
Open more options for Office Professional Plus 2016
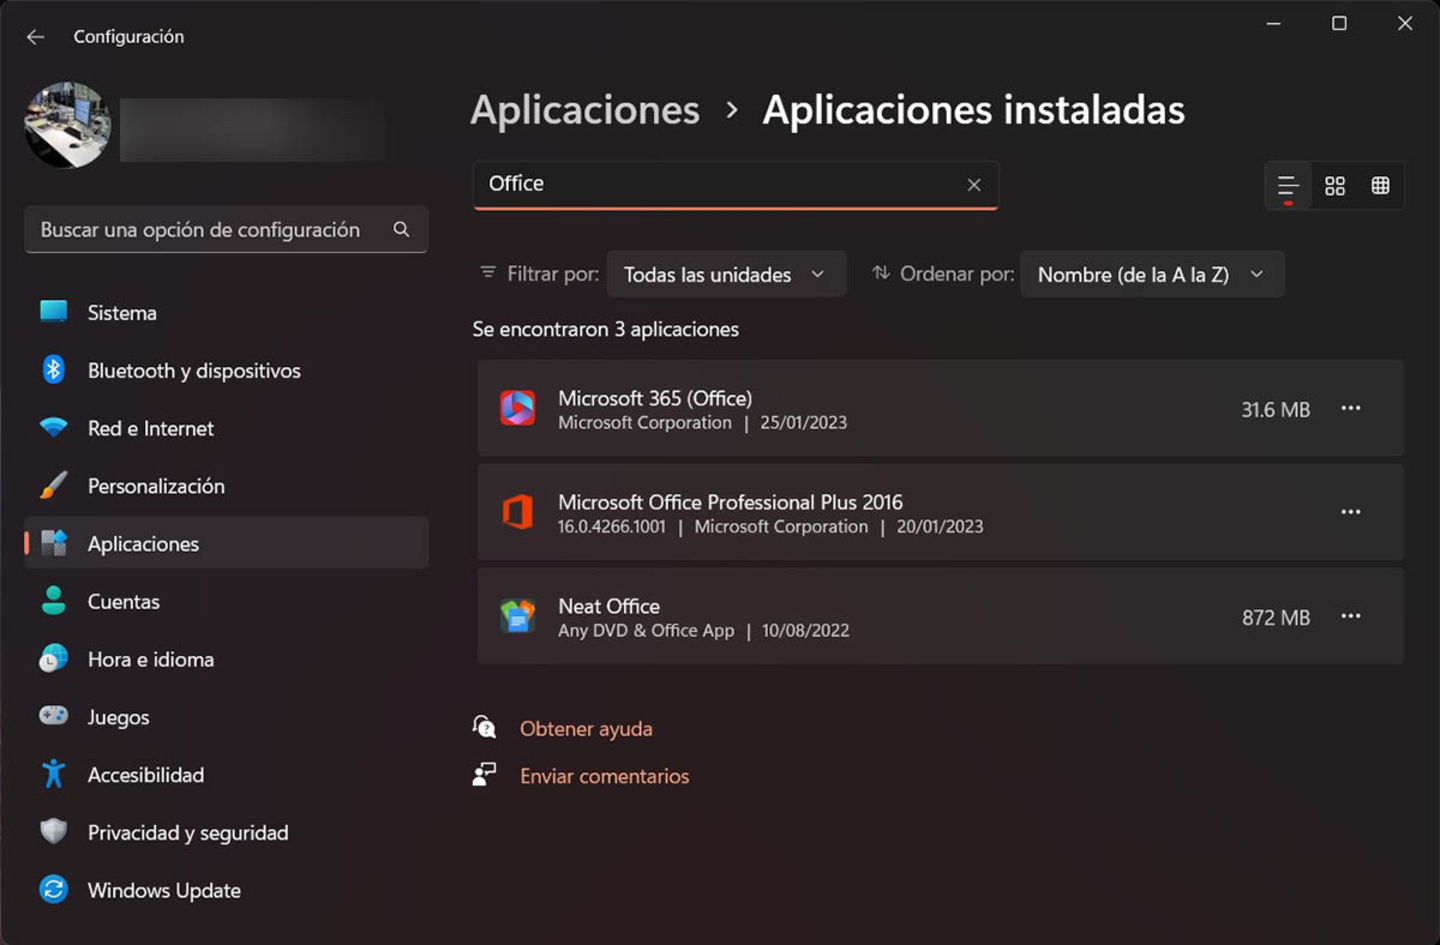[1351, 512]
